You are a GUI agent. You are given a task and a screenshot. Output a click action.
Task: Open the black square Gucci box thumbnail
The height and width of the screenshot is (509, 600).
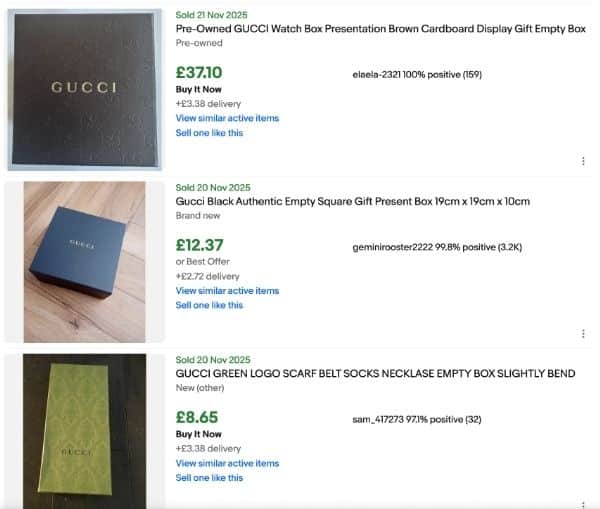point(85,262)
